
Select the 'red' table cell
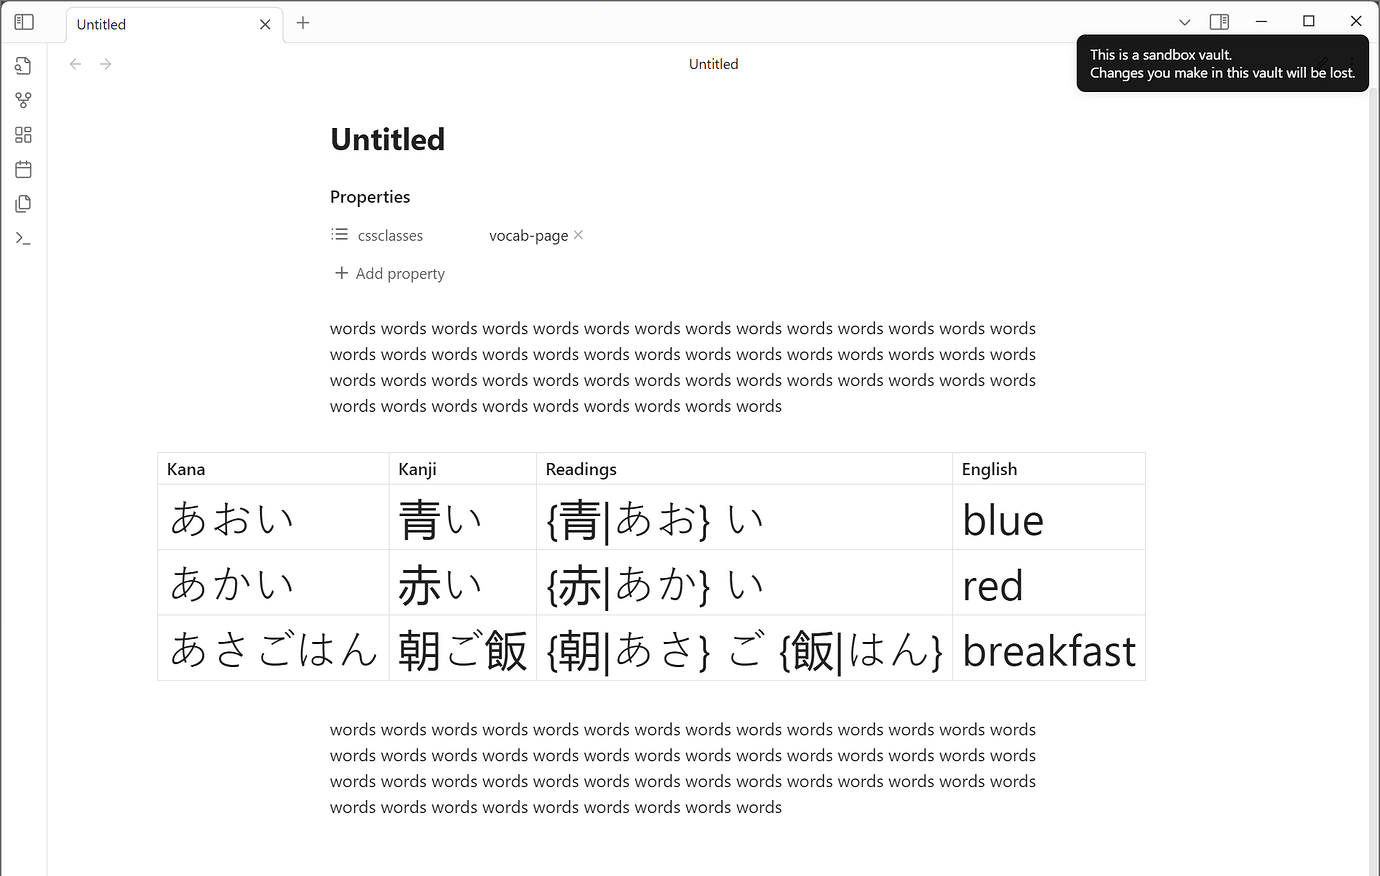click(1049, 583)
